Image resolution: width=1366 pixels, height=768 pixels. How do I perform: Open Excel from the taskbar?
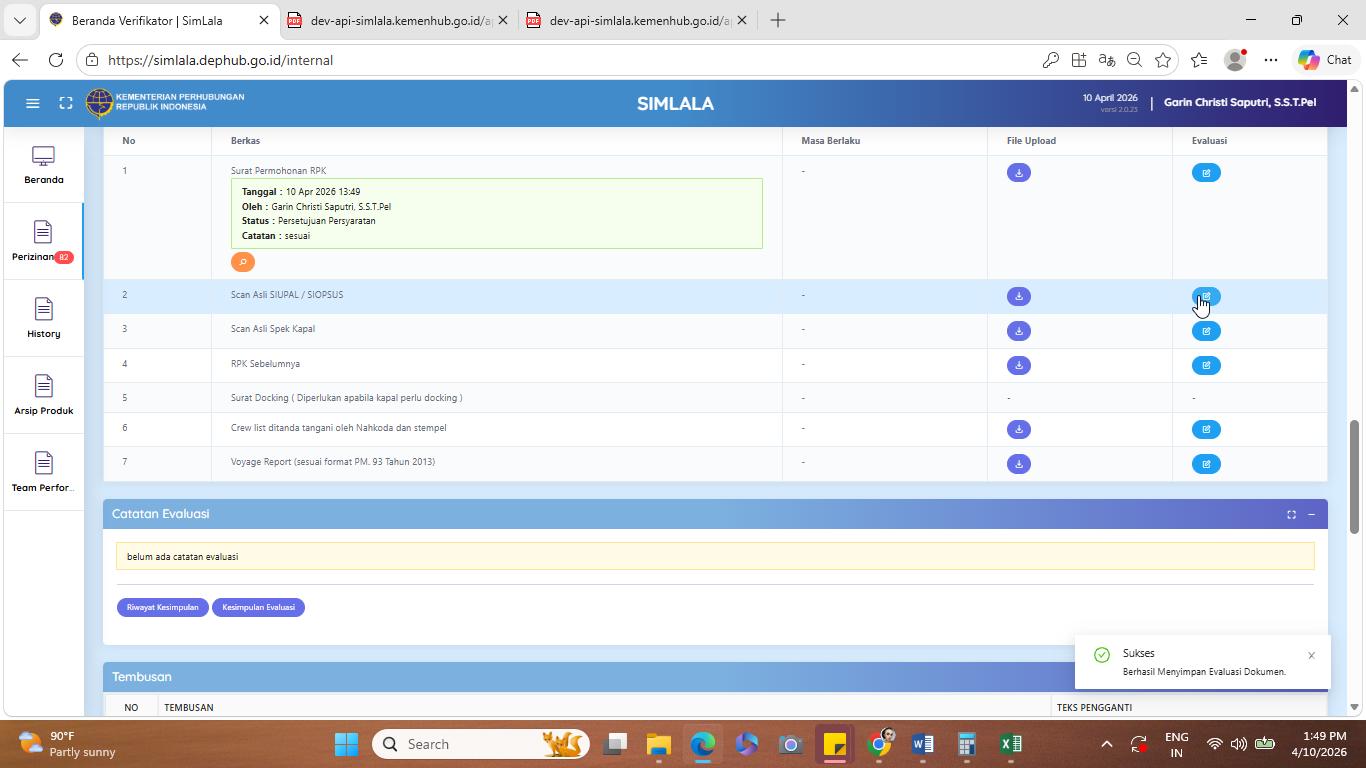pos(1010,744)
